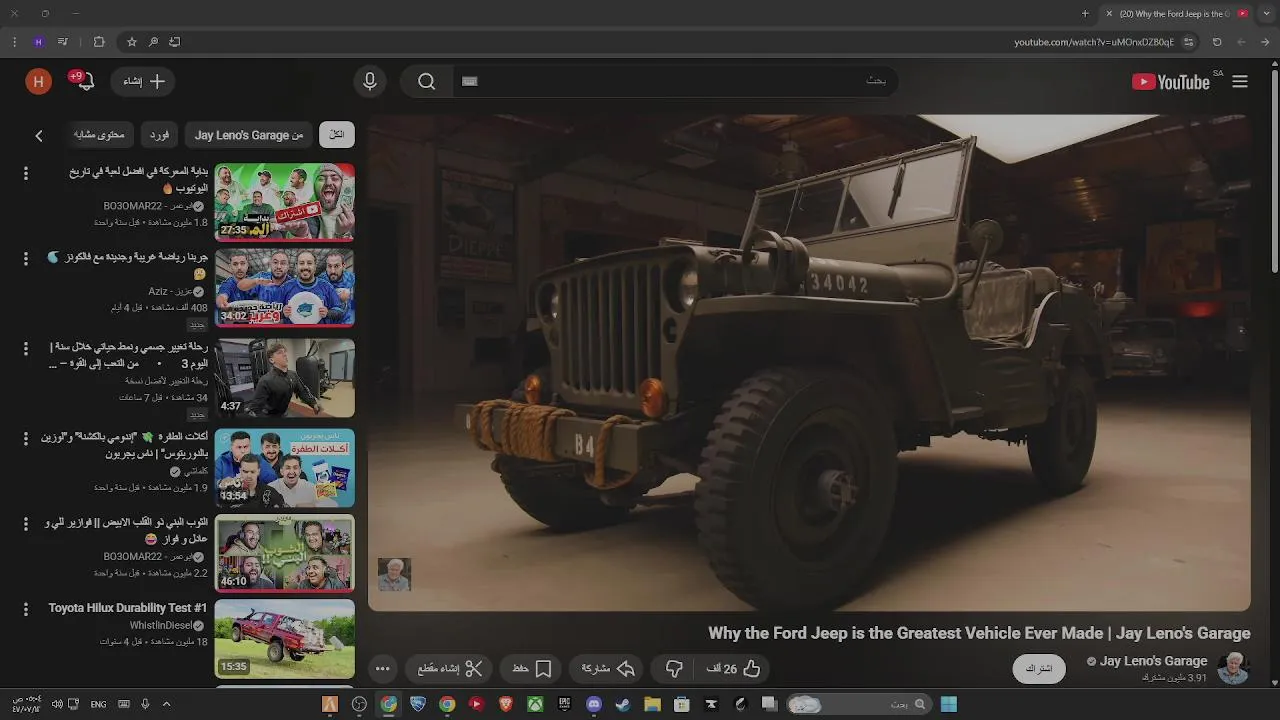This screenshot has width=1280, height=720.
Task: Select the 'فورد' filter chip
Action: click(159, 135)
